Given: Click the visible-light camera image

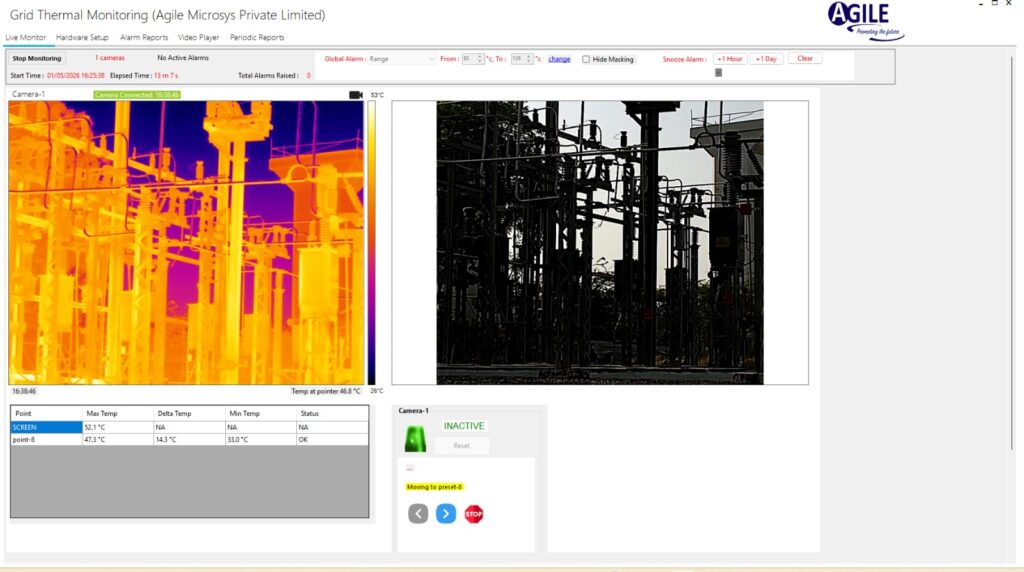Looking at the screenshot, I should (x=600, y=242).
